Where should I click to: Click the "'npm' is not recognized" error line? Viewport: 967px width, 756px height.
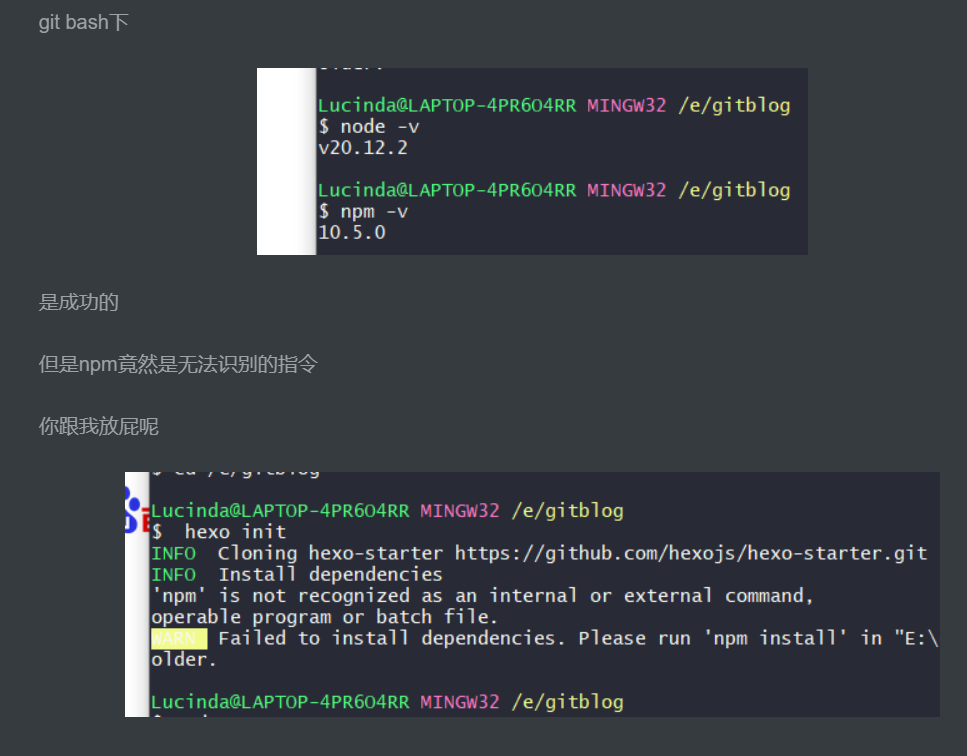click(x=482, y=596)
